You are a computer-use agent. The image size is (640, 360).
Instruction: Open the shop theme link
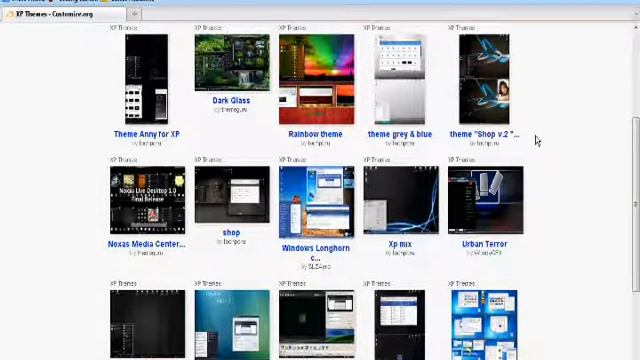pyautogui.click(x=231, y=233)
